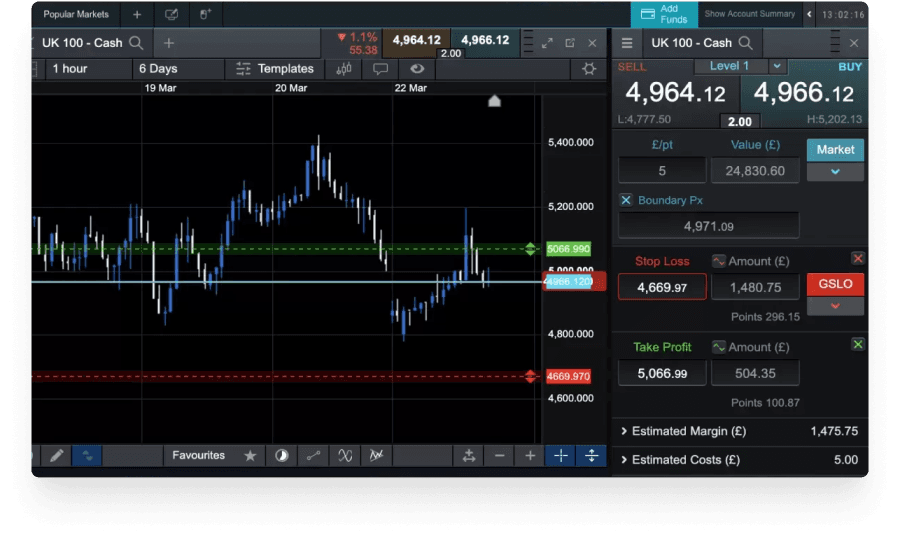The image size is (900, 539).
Task: Uncheck the Boundary Px checkbox
Action: pos(626,200)
